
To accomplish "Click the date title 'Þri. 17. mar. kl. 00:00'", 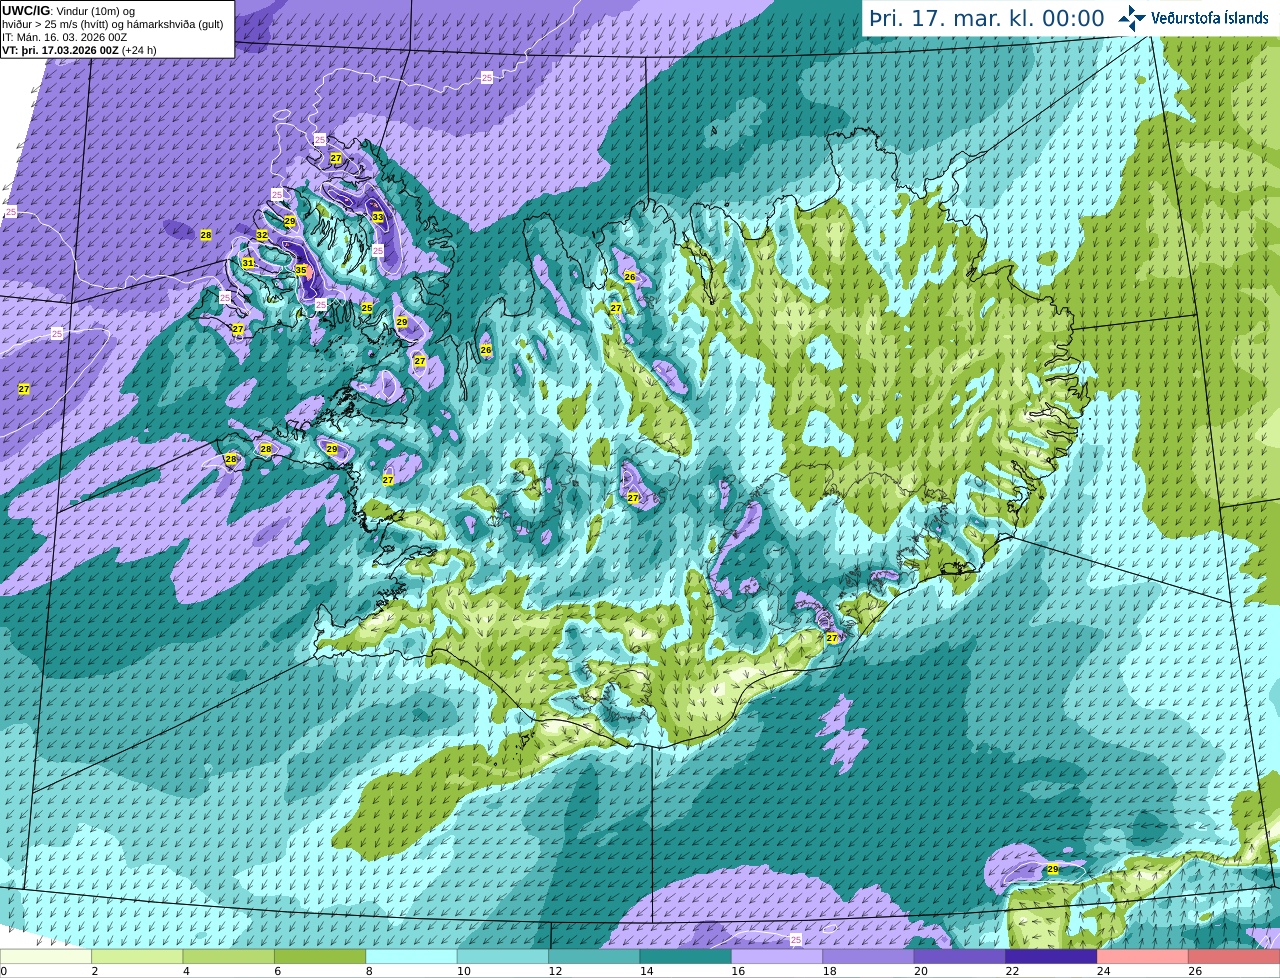I will (x=987, y=19).
